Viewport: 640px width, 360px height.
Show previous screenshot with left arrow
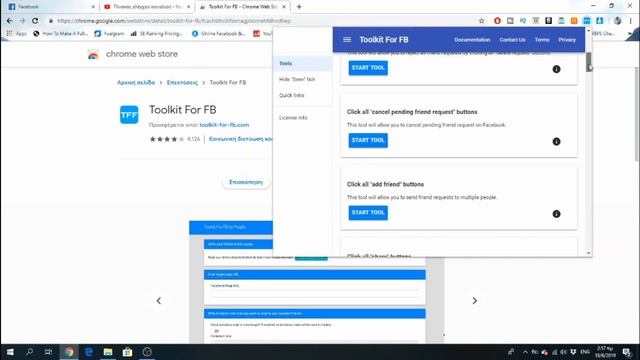[159, 301]
